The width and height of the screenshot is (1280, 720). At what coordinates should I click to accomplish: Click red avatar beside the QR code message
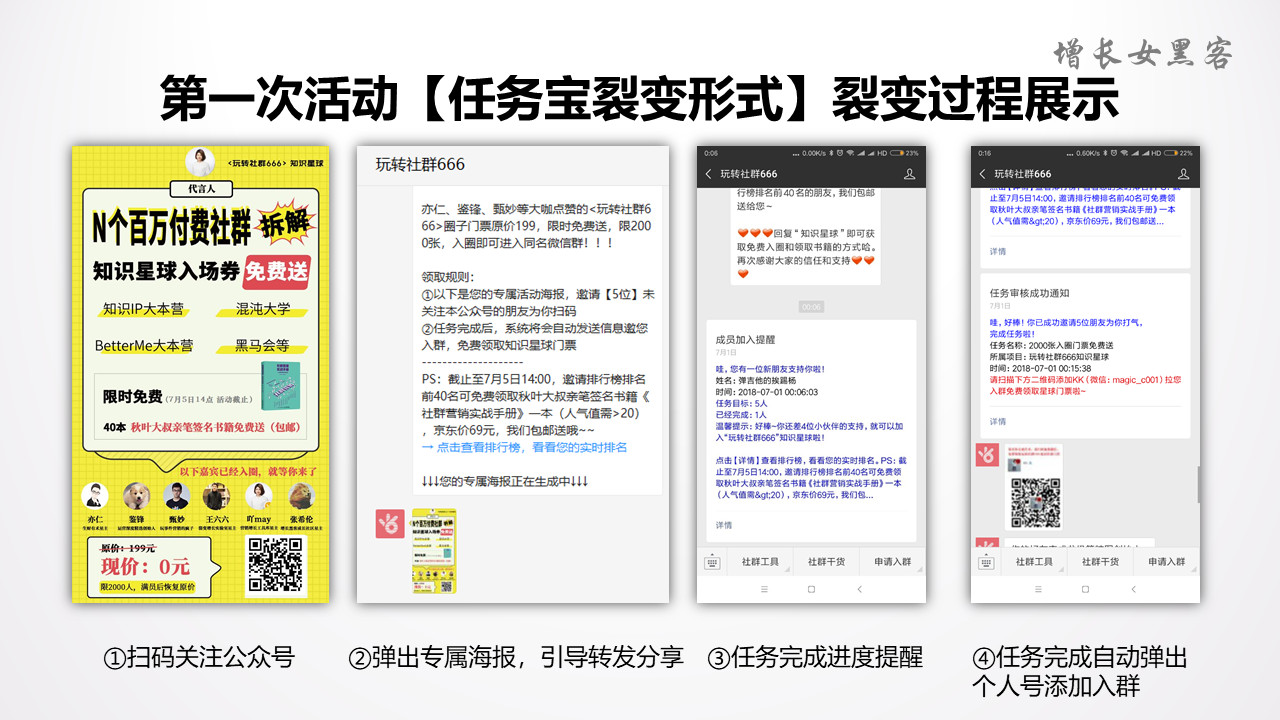pos(988,455)
